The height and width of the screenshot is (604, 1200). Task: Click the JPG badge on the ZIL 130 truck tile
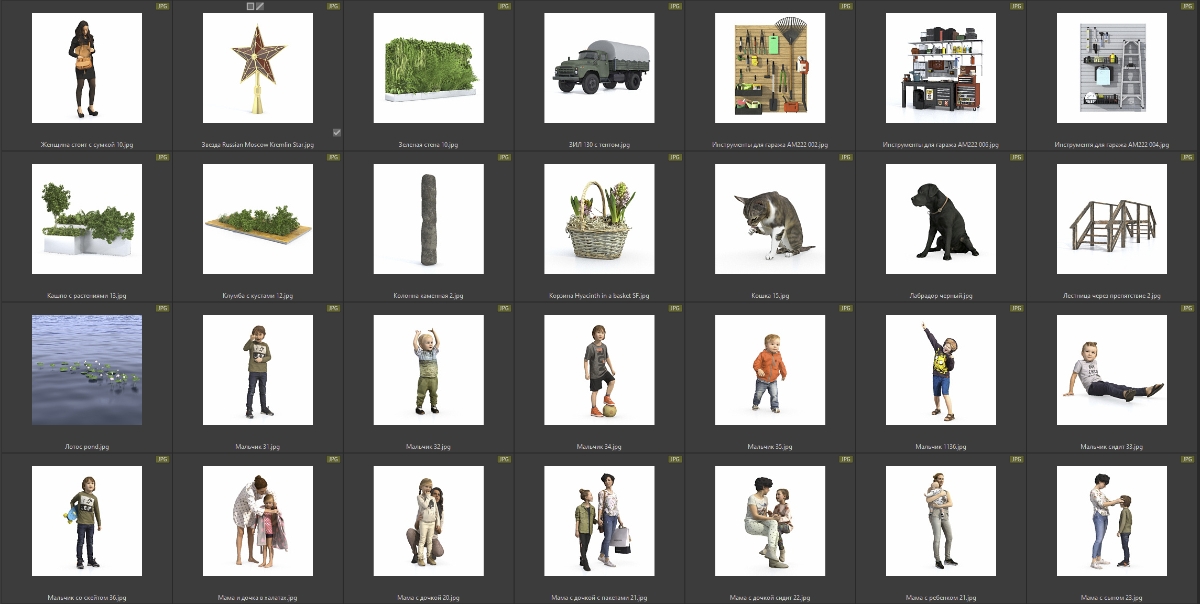[x=675, y=6]
